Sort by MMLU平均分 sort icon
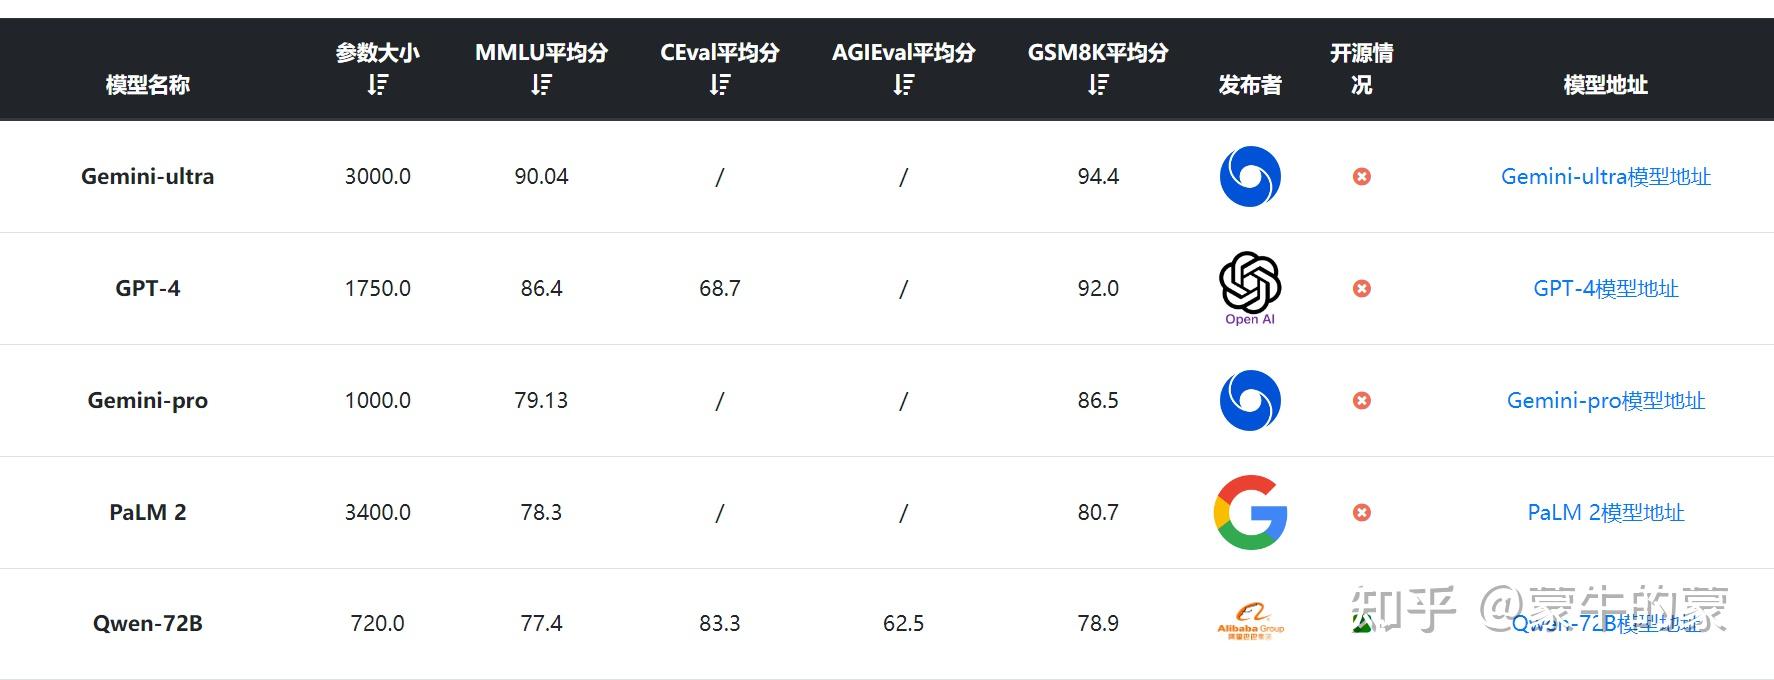This screenshot has height=680, width=1774. coord(541,86)
